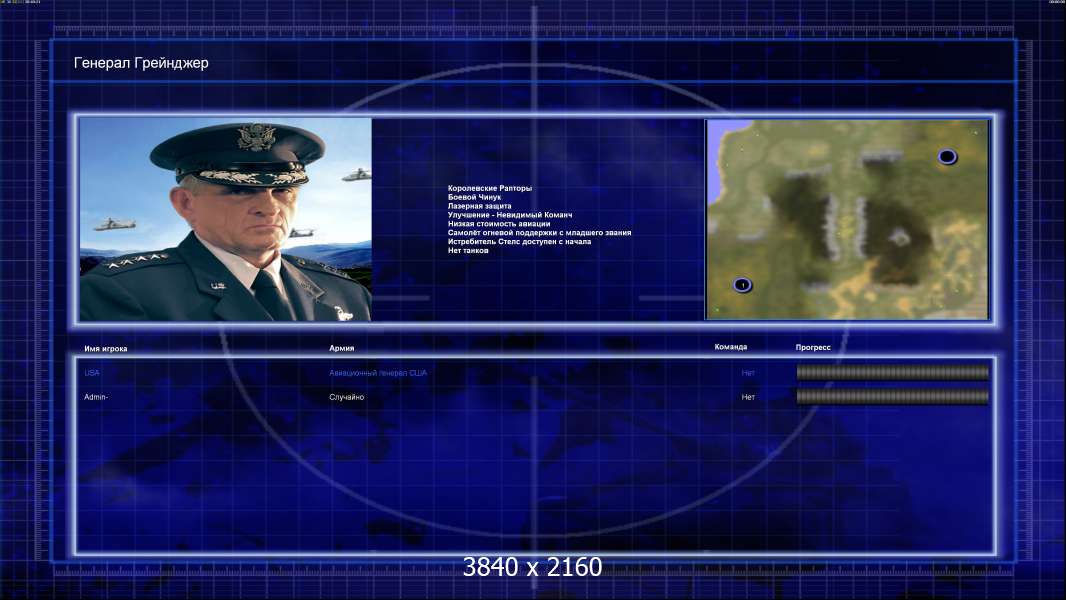Click start position marker 1 on minimap
Screen dimensions: 1066x600
pos(742,285)
